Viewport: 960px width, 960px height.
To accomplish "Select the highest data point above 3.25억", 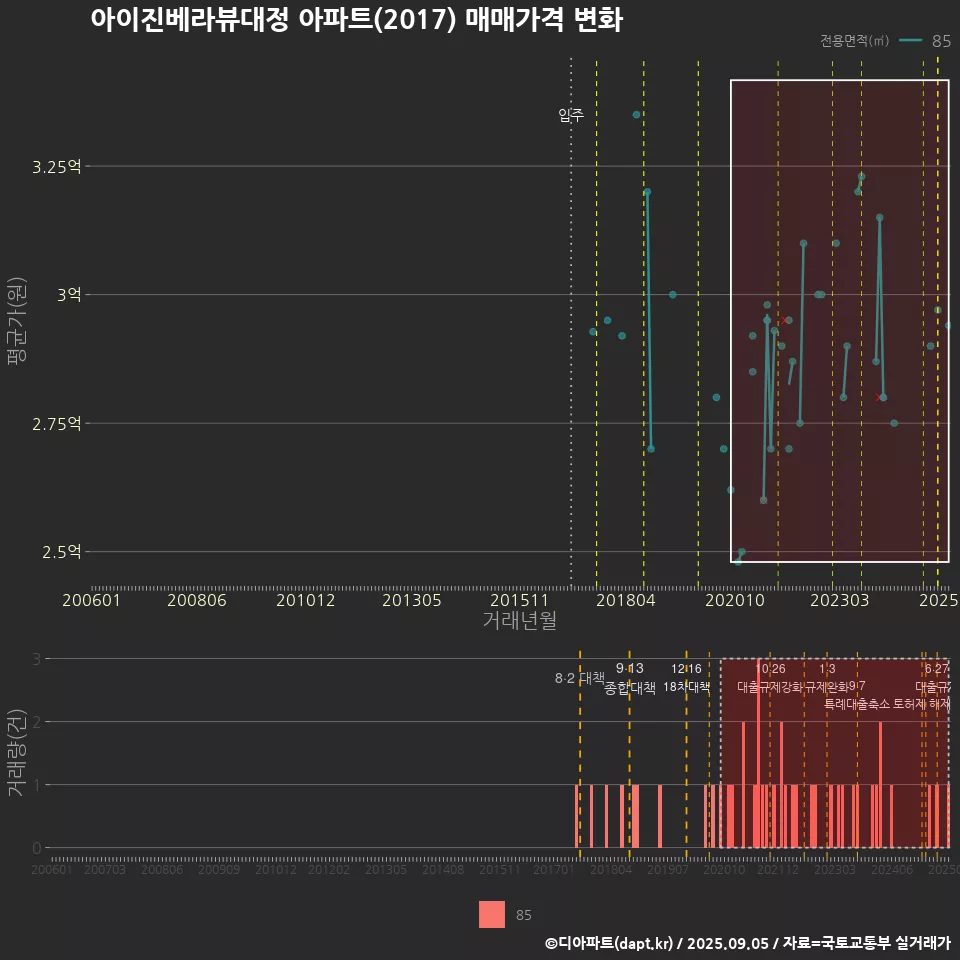I will pyautogui.click(x=636, y=115).
